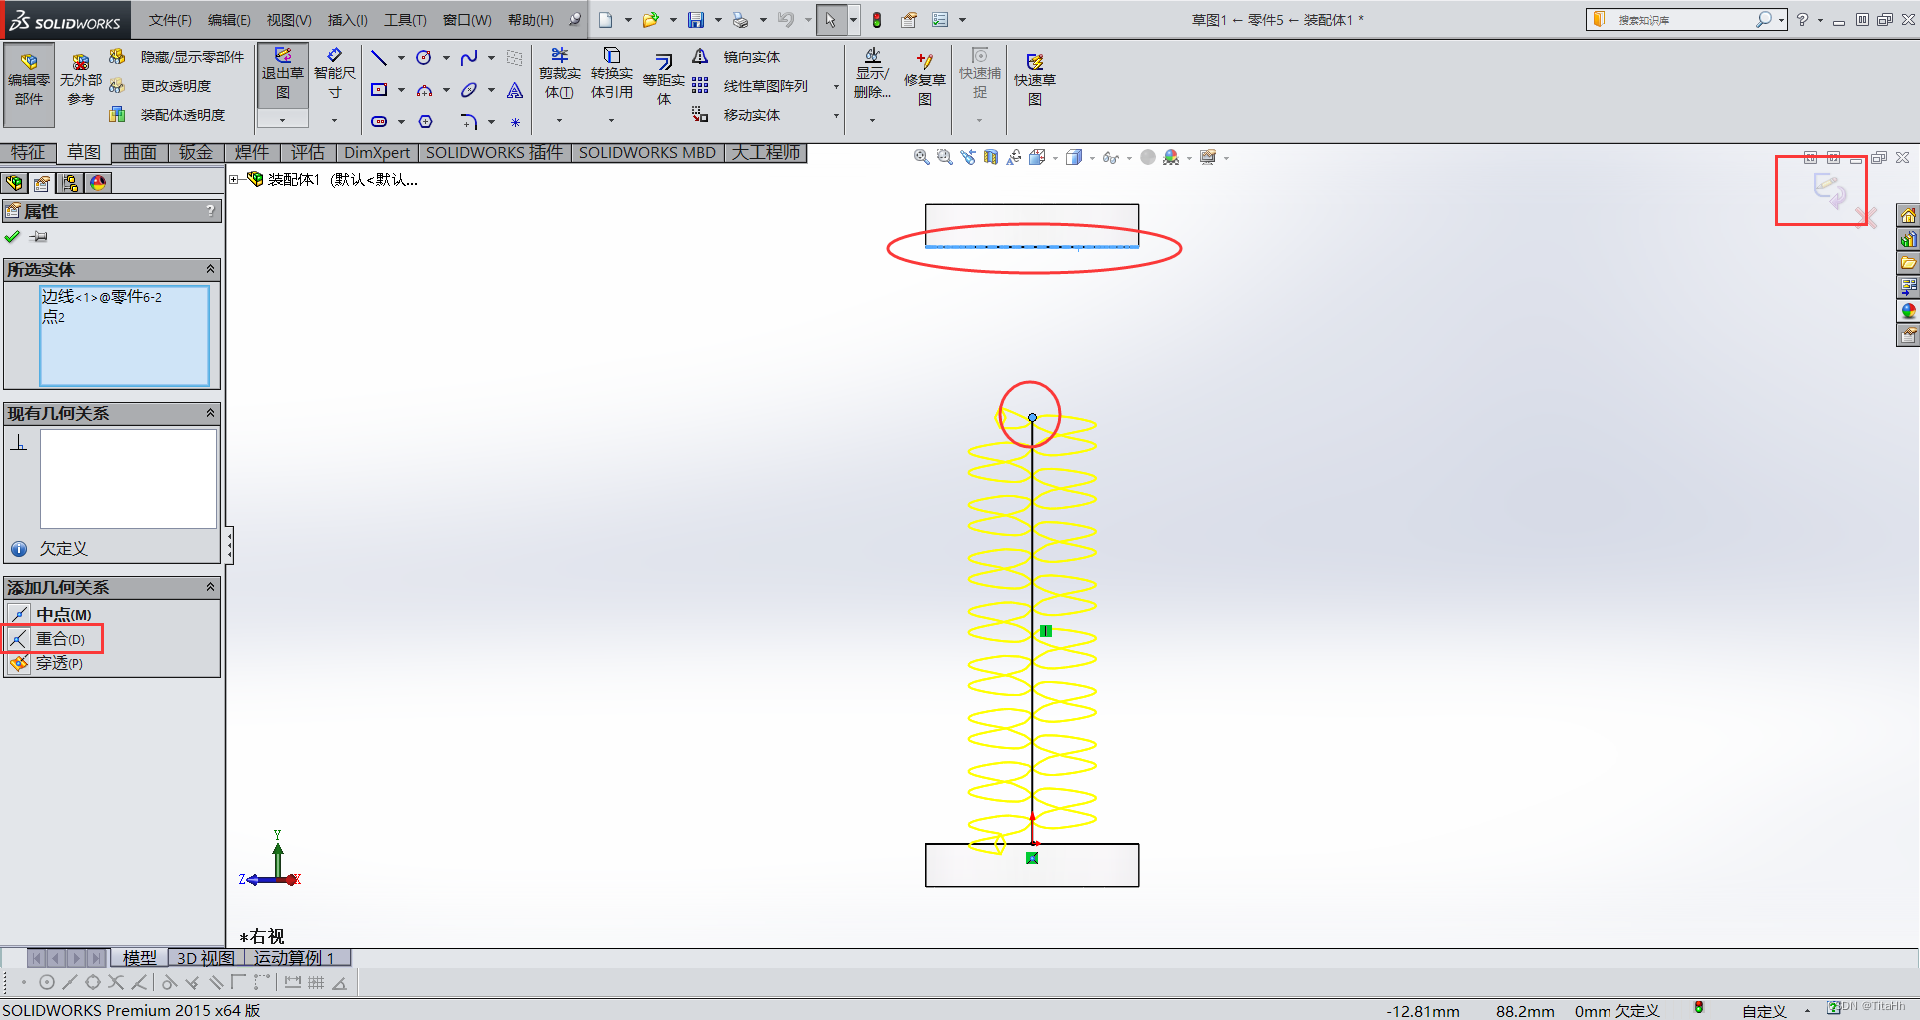Open dropdown under Trim Entities button
Screen dimensions: 1920x1020
(560, 120)
